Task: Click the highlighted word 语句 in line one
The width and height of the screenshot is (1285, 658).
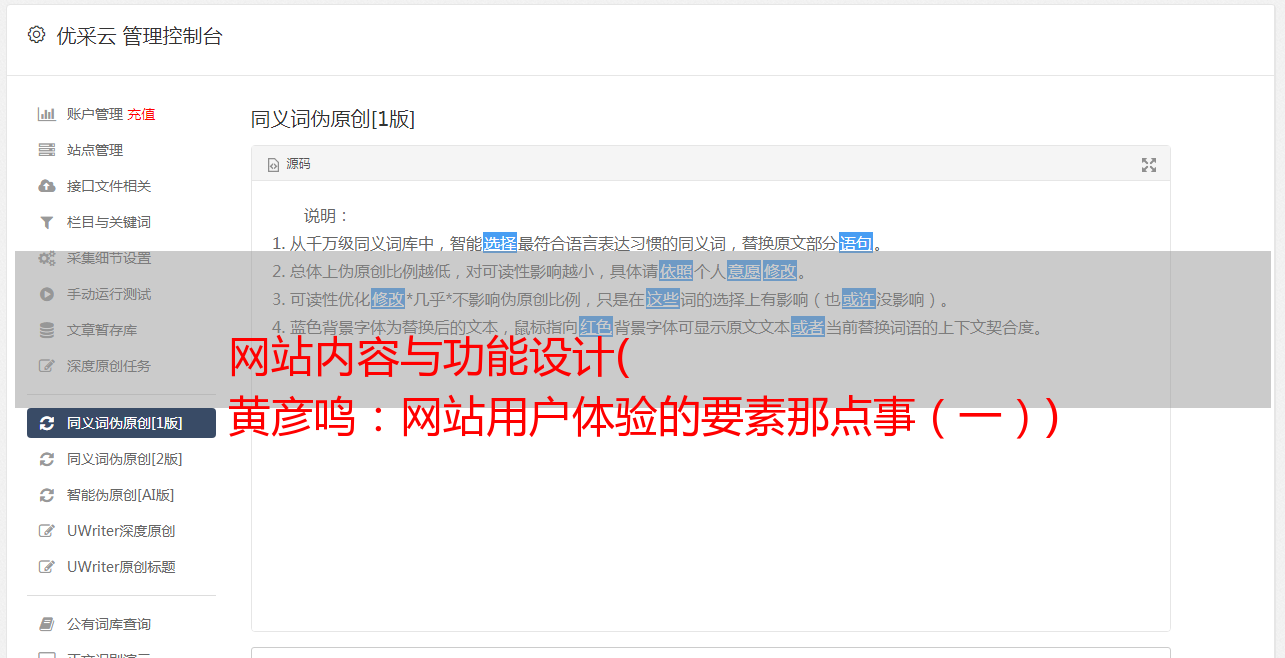Action: pos(856,243)
